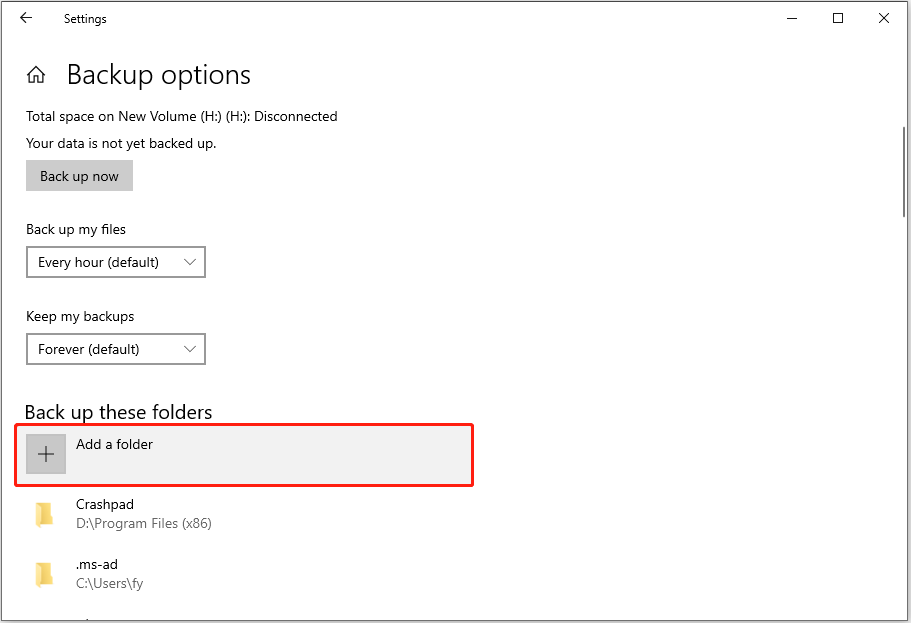This screenshot has width=911, height=623.
Task: Open the Back up my files dropdown
Action: coord(115,261)
